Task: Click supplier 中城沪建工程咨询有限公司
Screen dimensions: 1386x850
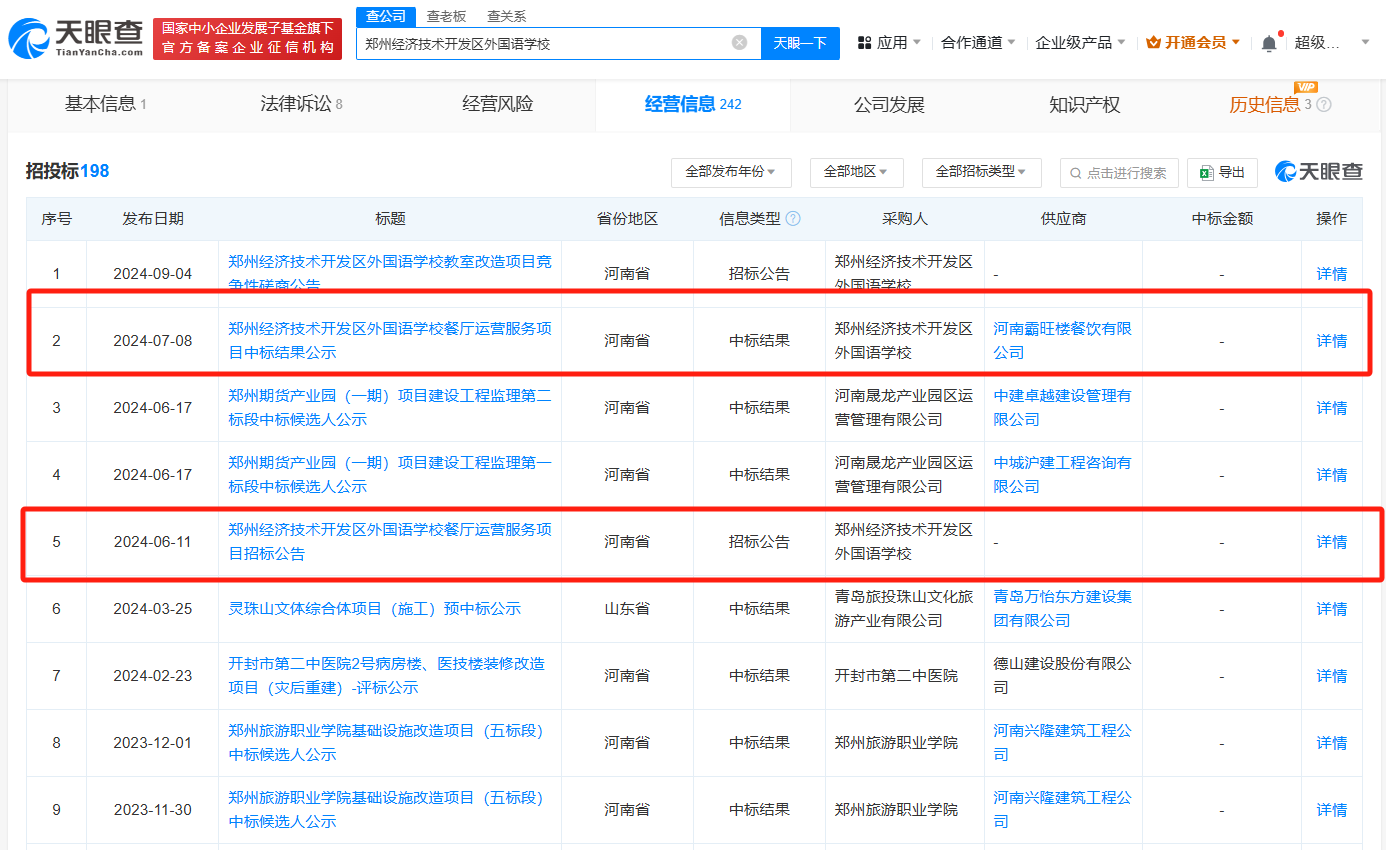Action: (1063, 474)
